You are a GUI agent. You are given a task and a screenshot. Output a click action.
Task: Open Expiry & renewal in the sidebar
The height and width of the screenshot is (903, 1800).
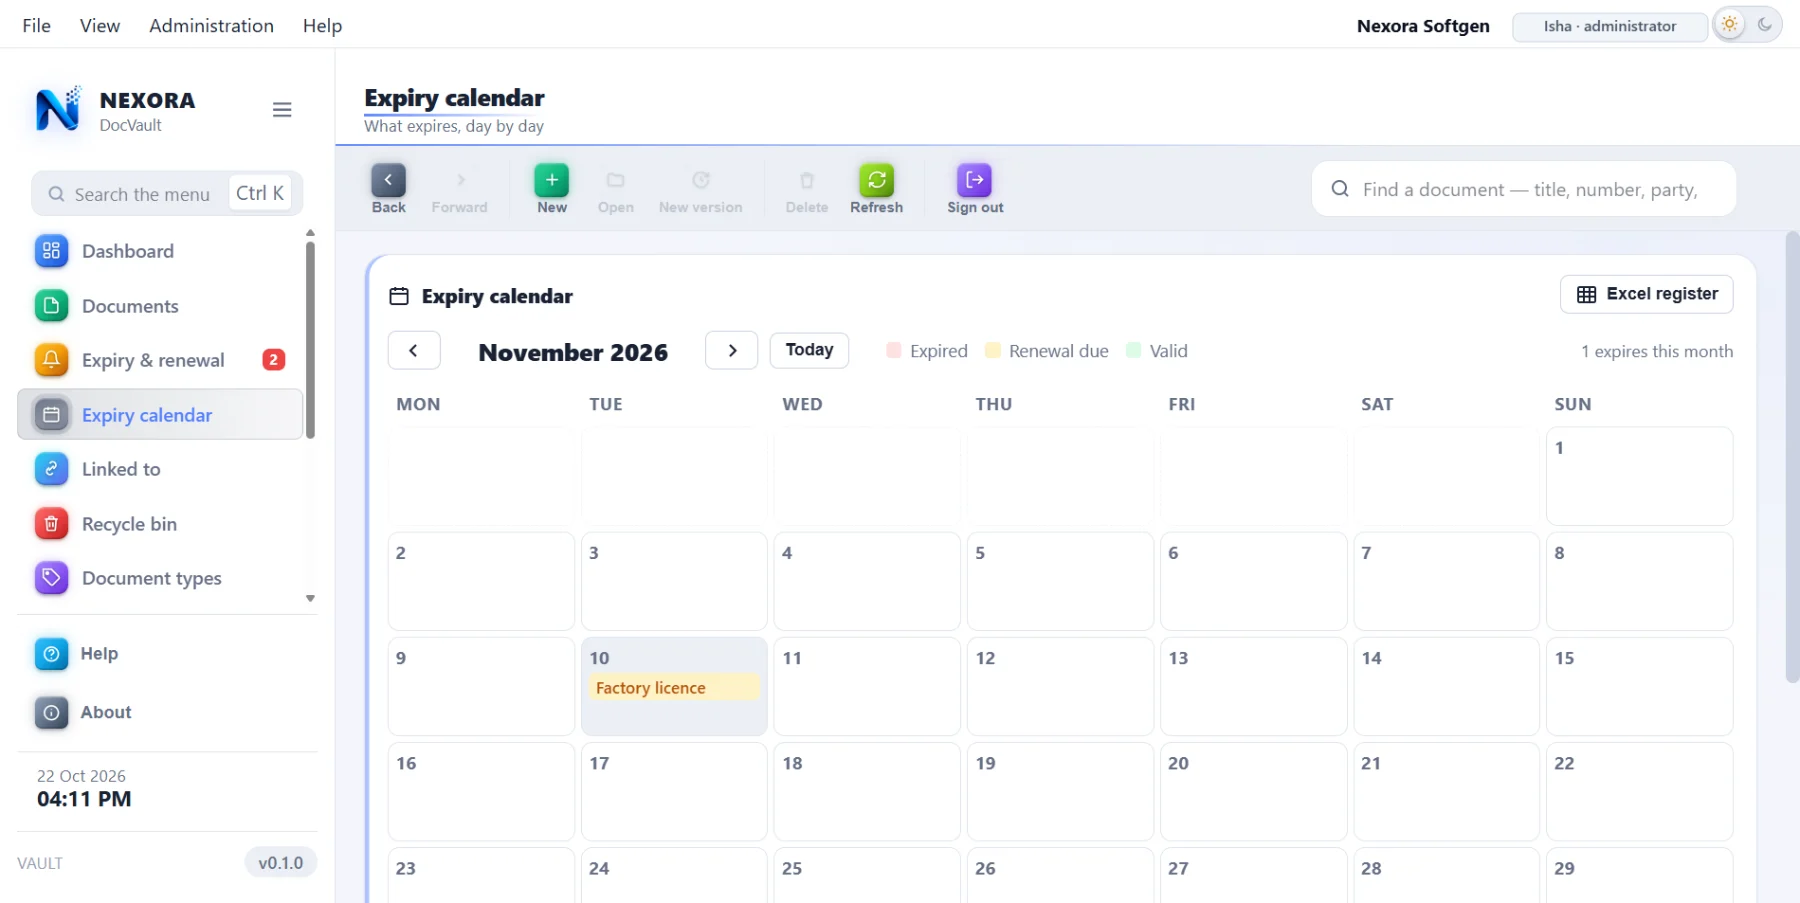(160, 360)
